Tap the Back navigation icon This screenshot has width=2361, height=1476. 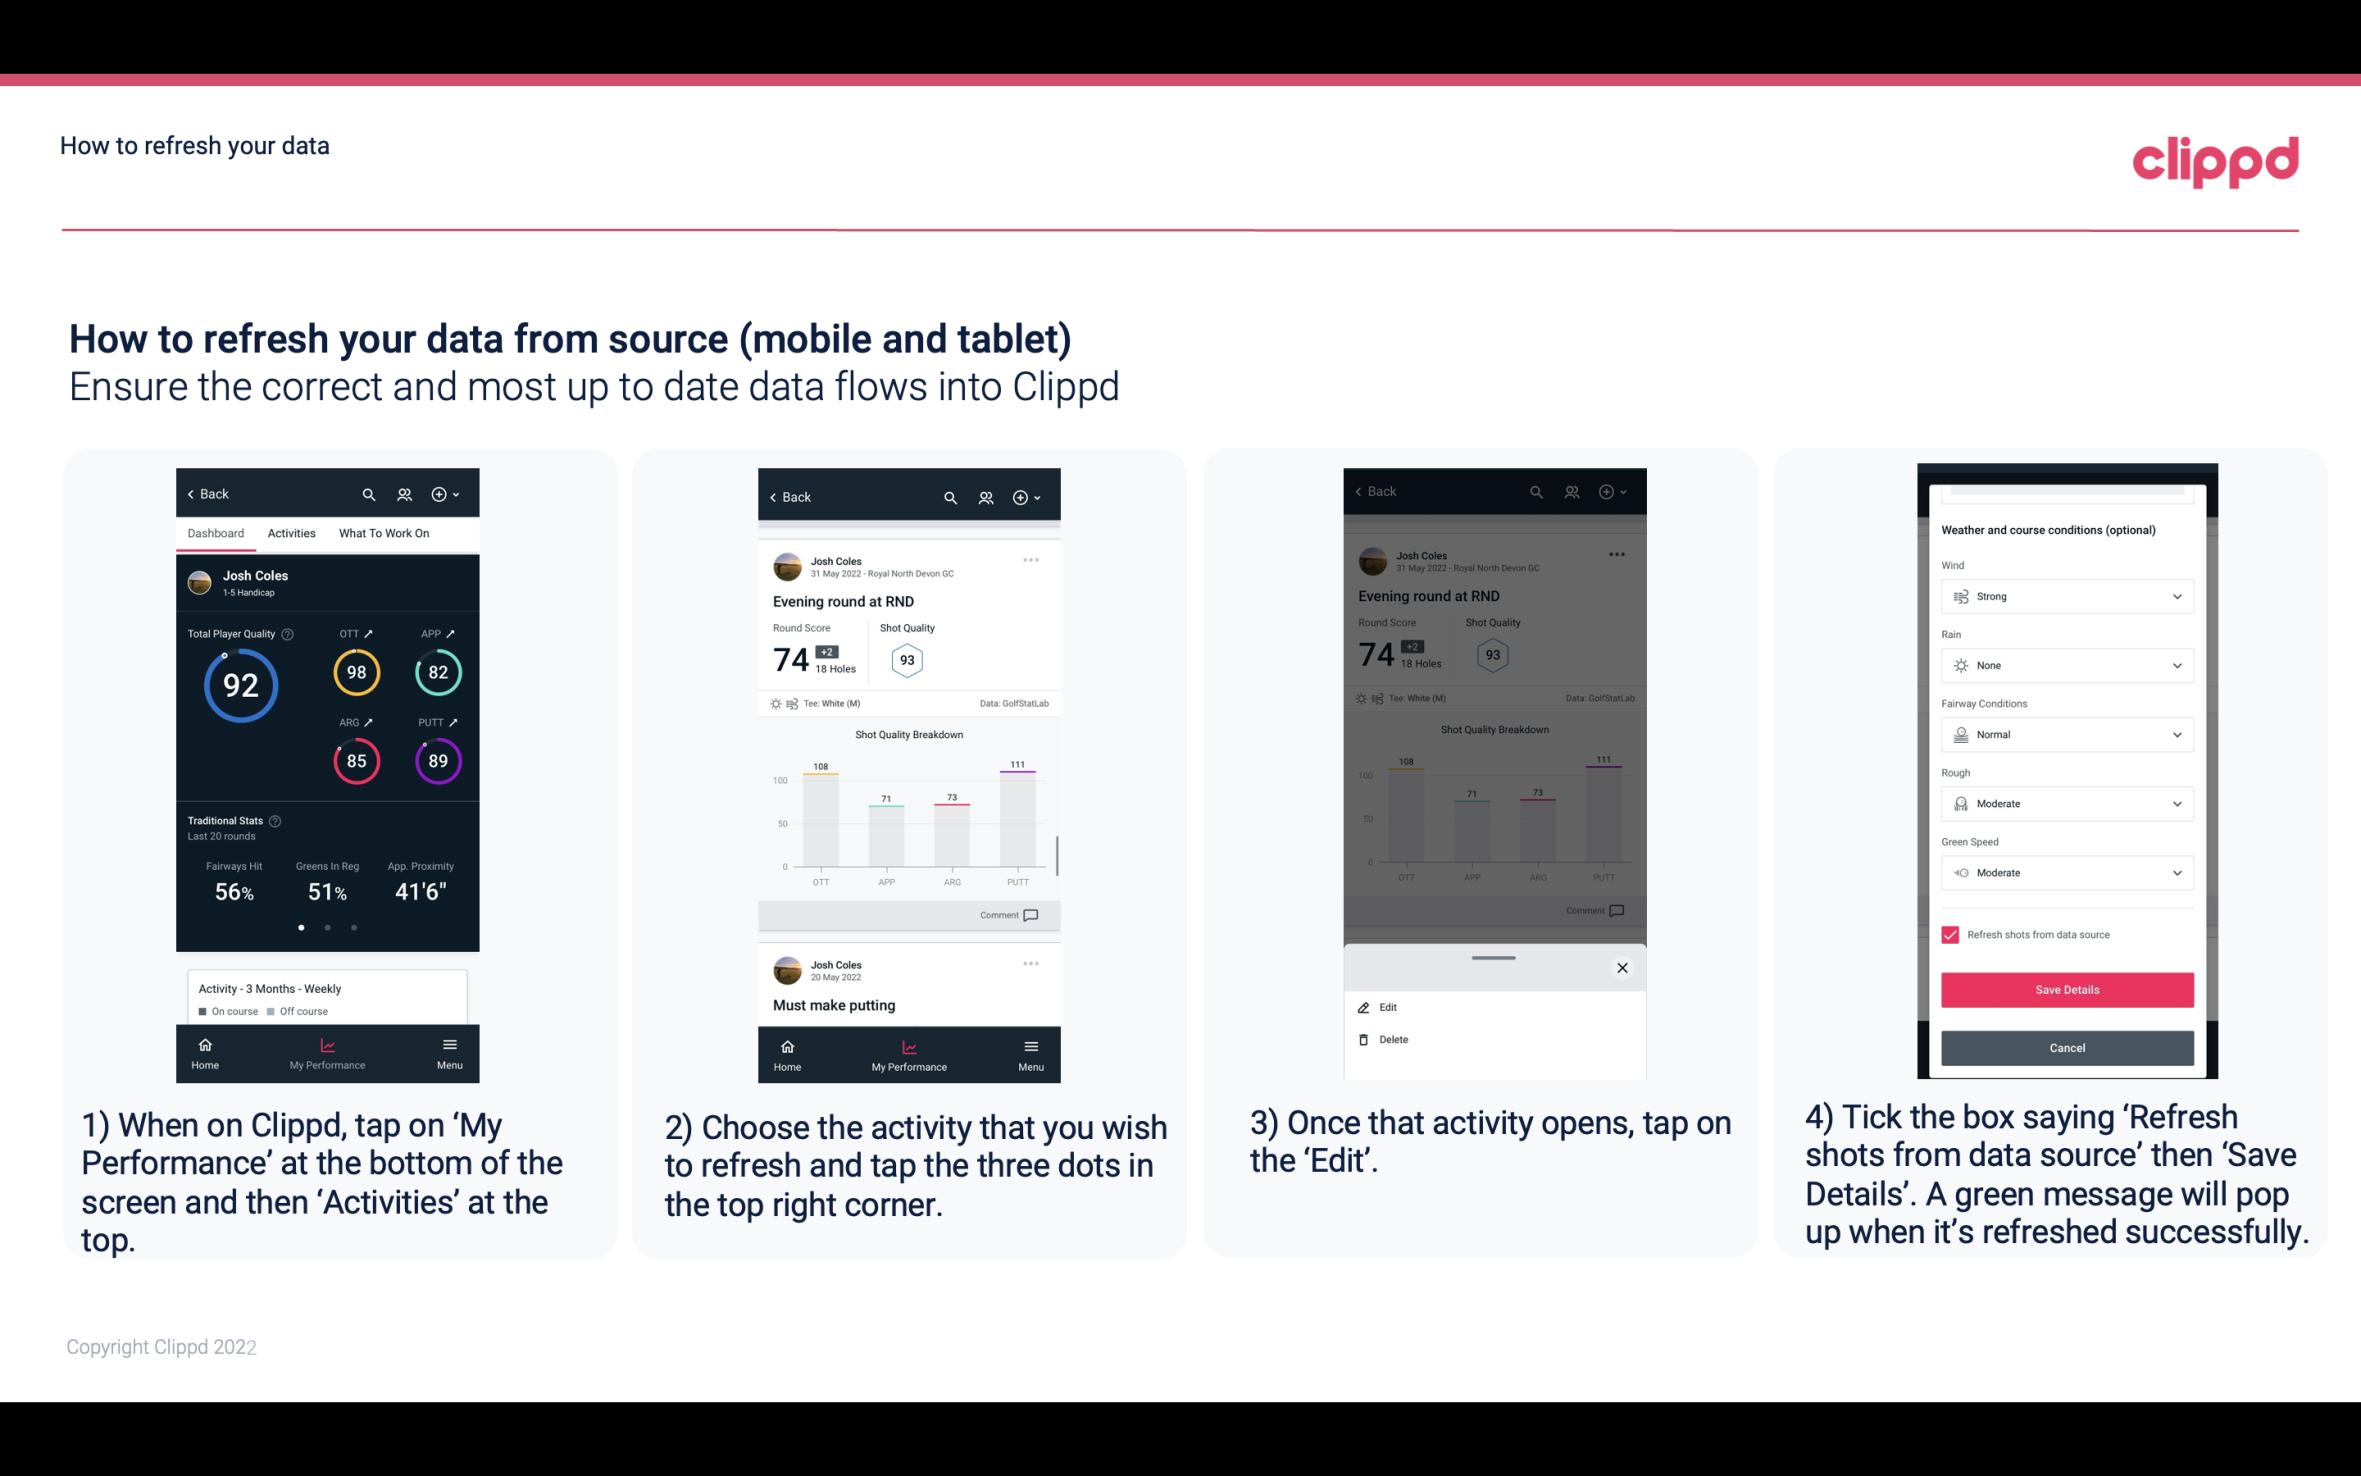(194, 493)
